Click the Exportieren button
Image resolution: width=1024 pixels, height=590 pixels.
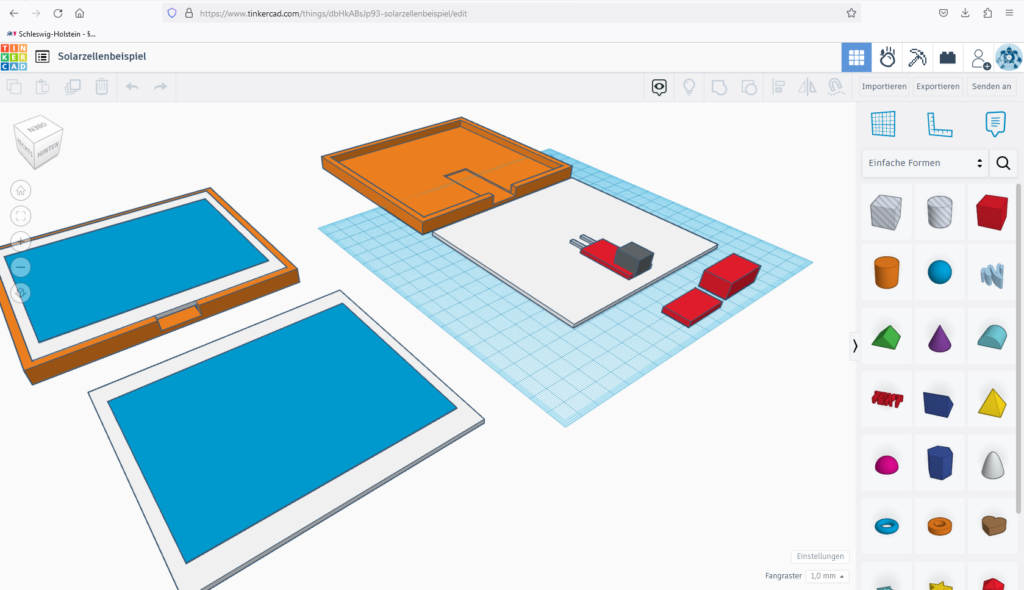click(938, 87)
